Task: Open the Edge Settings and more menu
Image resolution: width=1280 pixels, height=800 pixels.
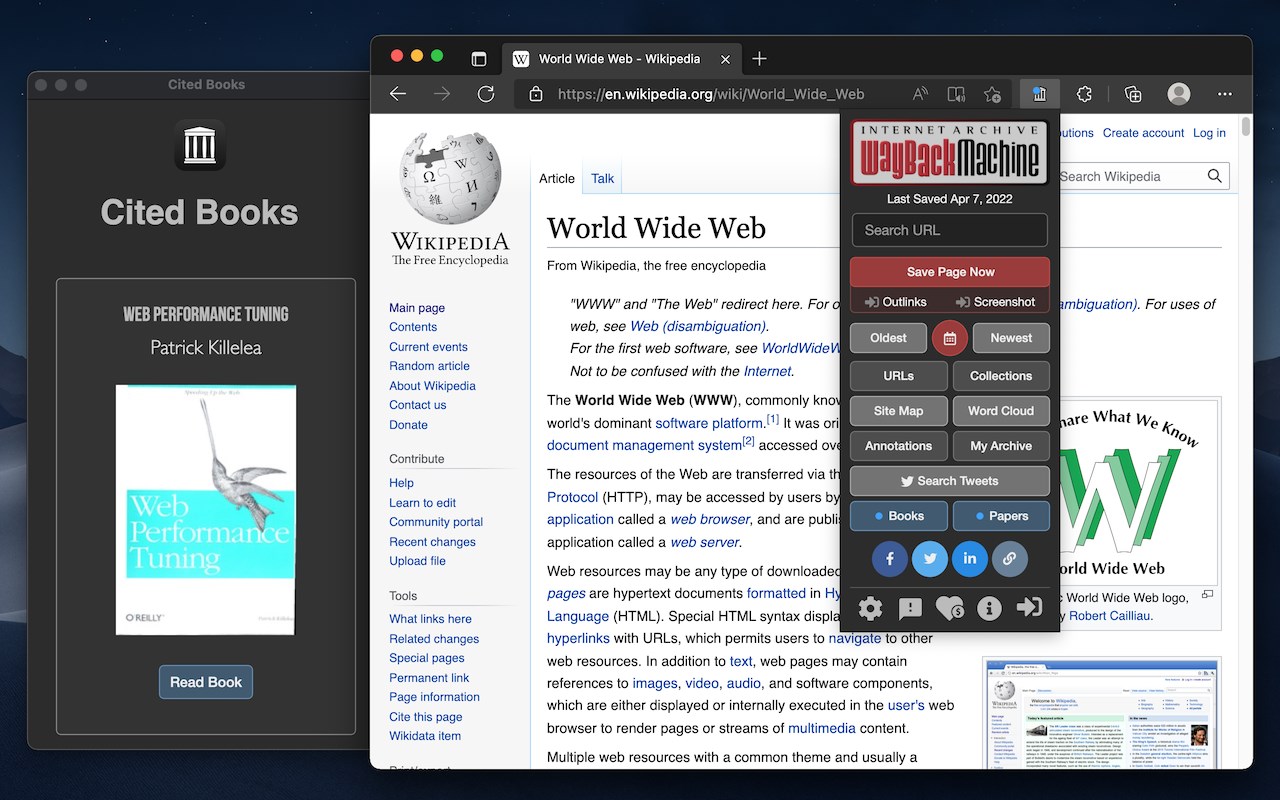Action: [x=1225, y=94]
